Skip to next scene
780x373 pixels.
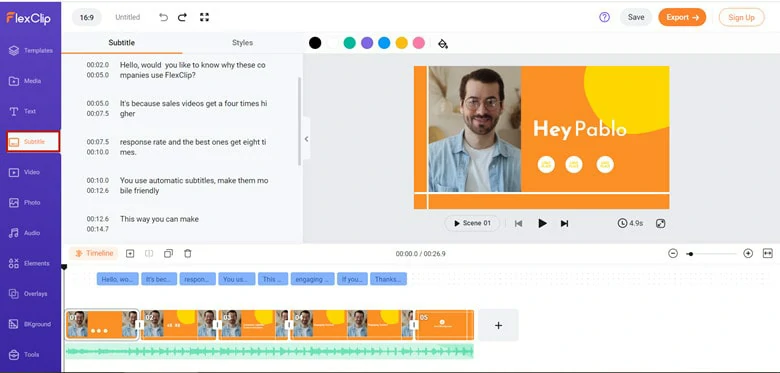pyautogui.click(x=564, y=223)
